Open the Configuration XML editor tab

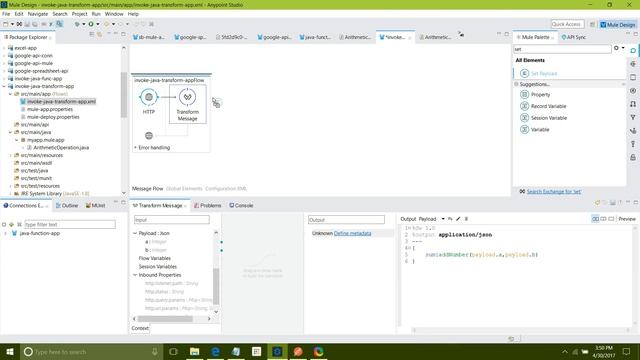[226, 189]
